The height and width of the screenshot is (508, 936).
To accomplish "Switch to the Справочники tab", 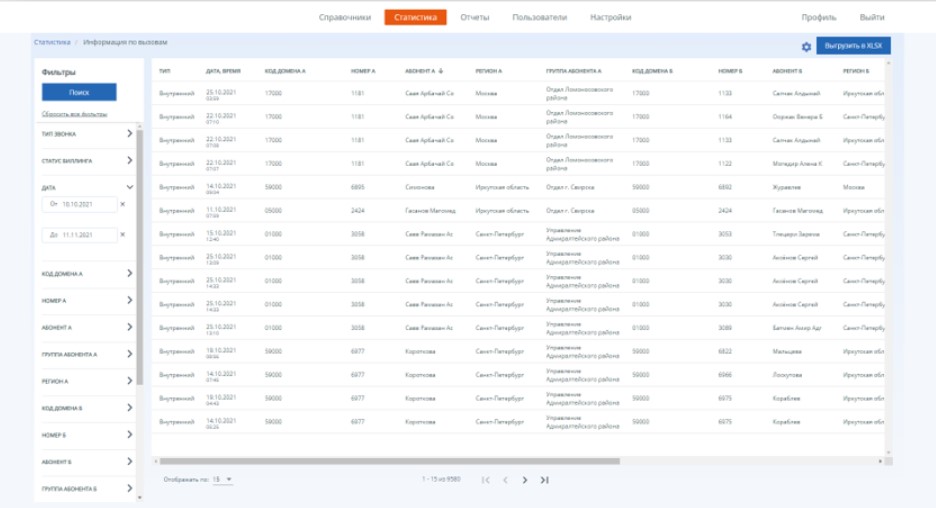I will pyautogui.click(x=344, y=17).
